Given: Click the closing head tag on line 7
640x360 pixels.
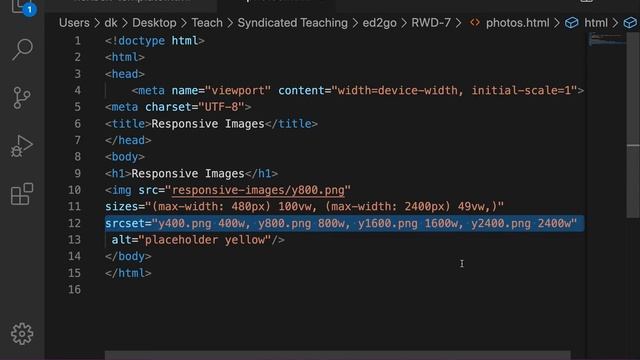Looking at the screenshot, I should coord(128,140).
